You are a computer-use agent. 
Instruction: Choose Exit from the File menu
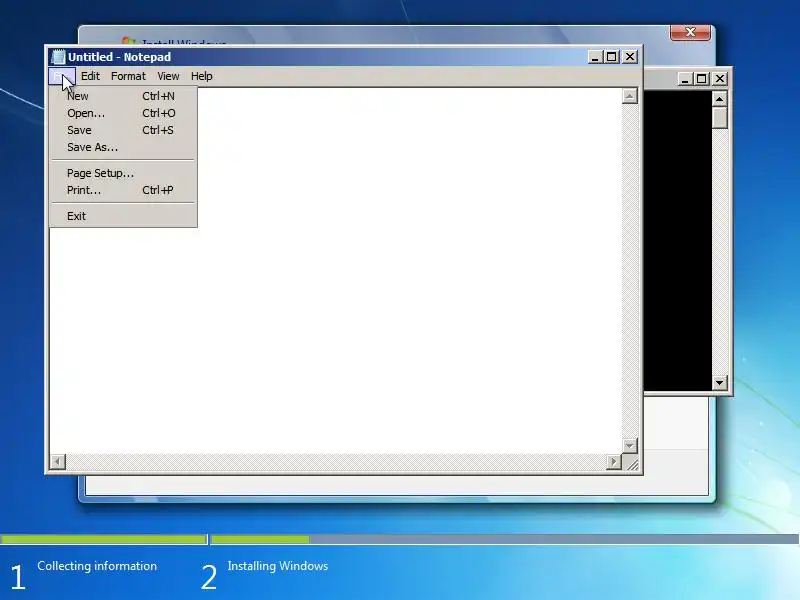pos(122,216)
